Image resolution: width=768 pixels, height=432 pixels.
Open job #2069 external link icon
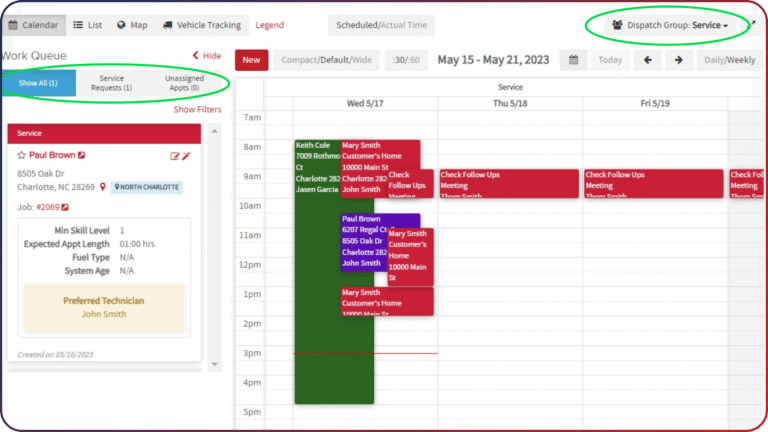(65, 207)
